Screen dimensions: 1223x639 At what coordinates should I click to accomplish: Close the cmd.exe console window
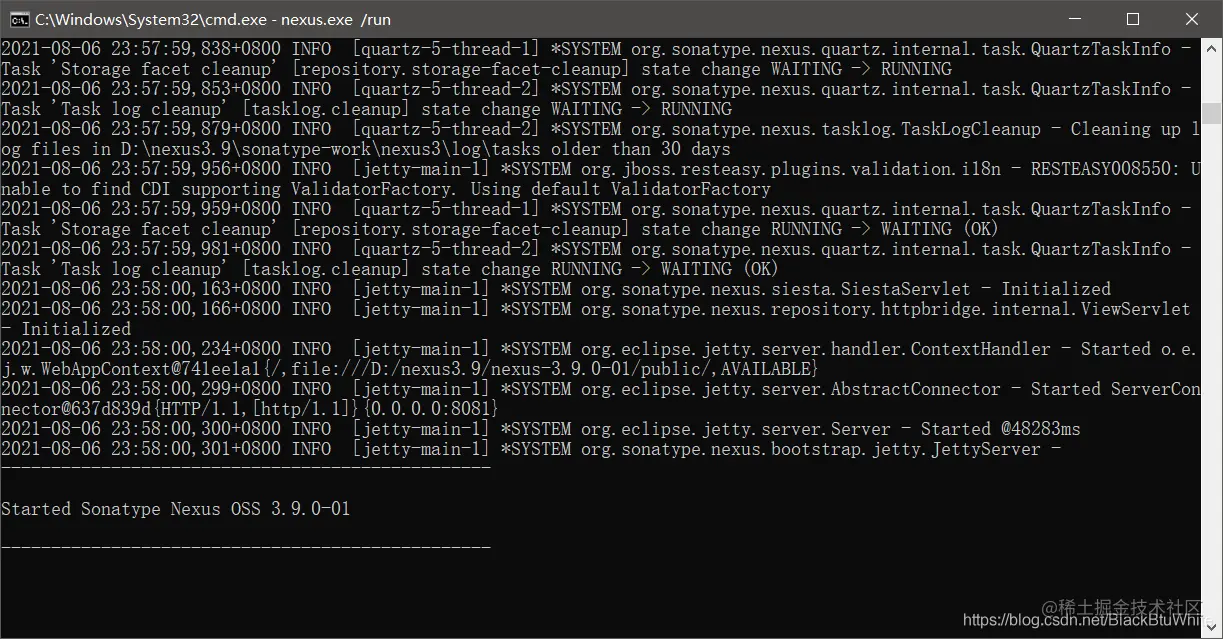[x=1192, y=19]
